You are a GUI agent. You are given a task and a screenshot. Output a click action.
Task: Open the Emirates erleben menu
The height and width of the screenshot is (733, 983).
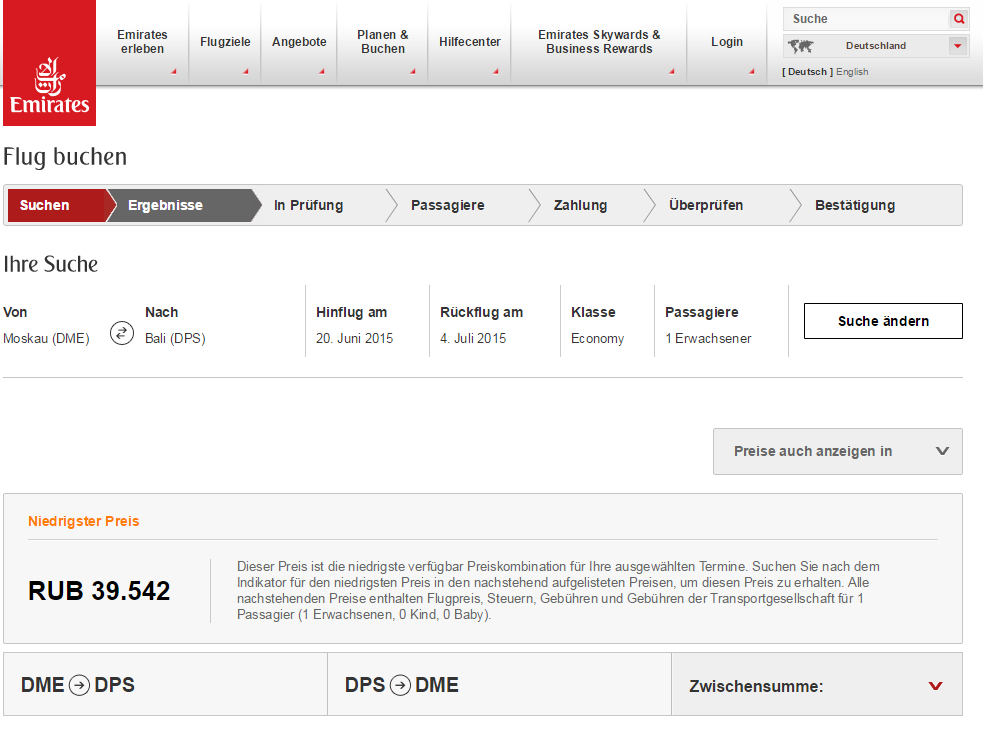[x=142, y=42]
